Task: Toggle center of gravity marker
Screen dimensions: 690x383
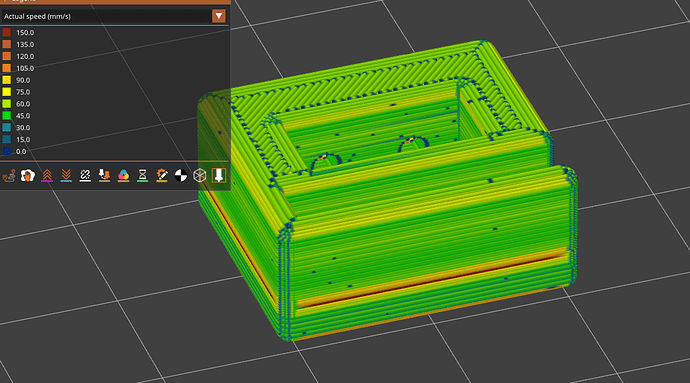Action: click(180, 176)
